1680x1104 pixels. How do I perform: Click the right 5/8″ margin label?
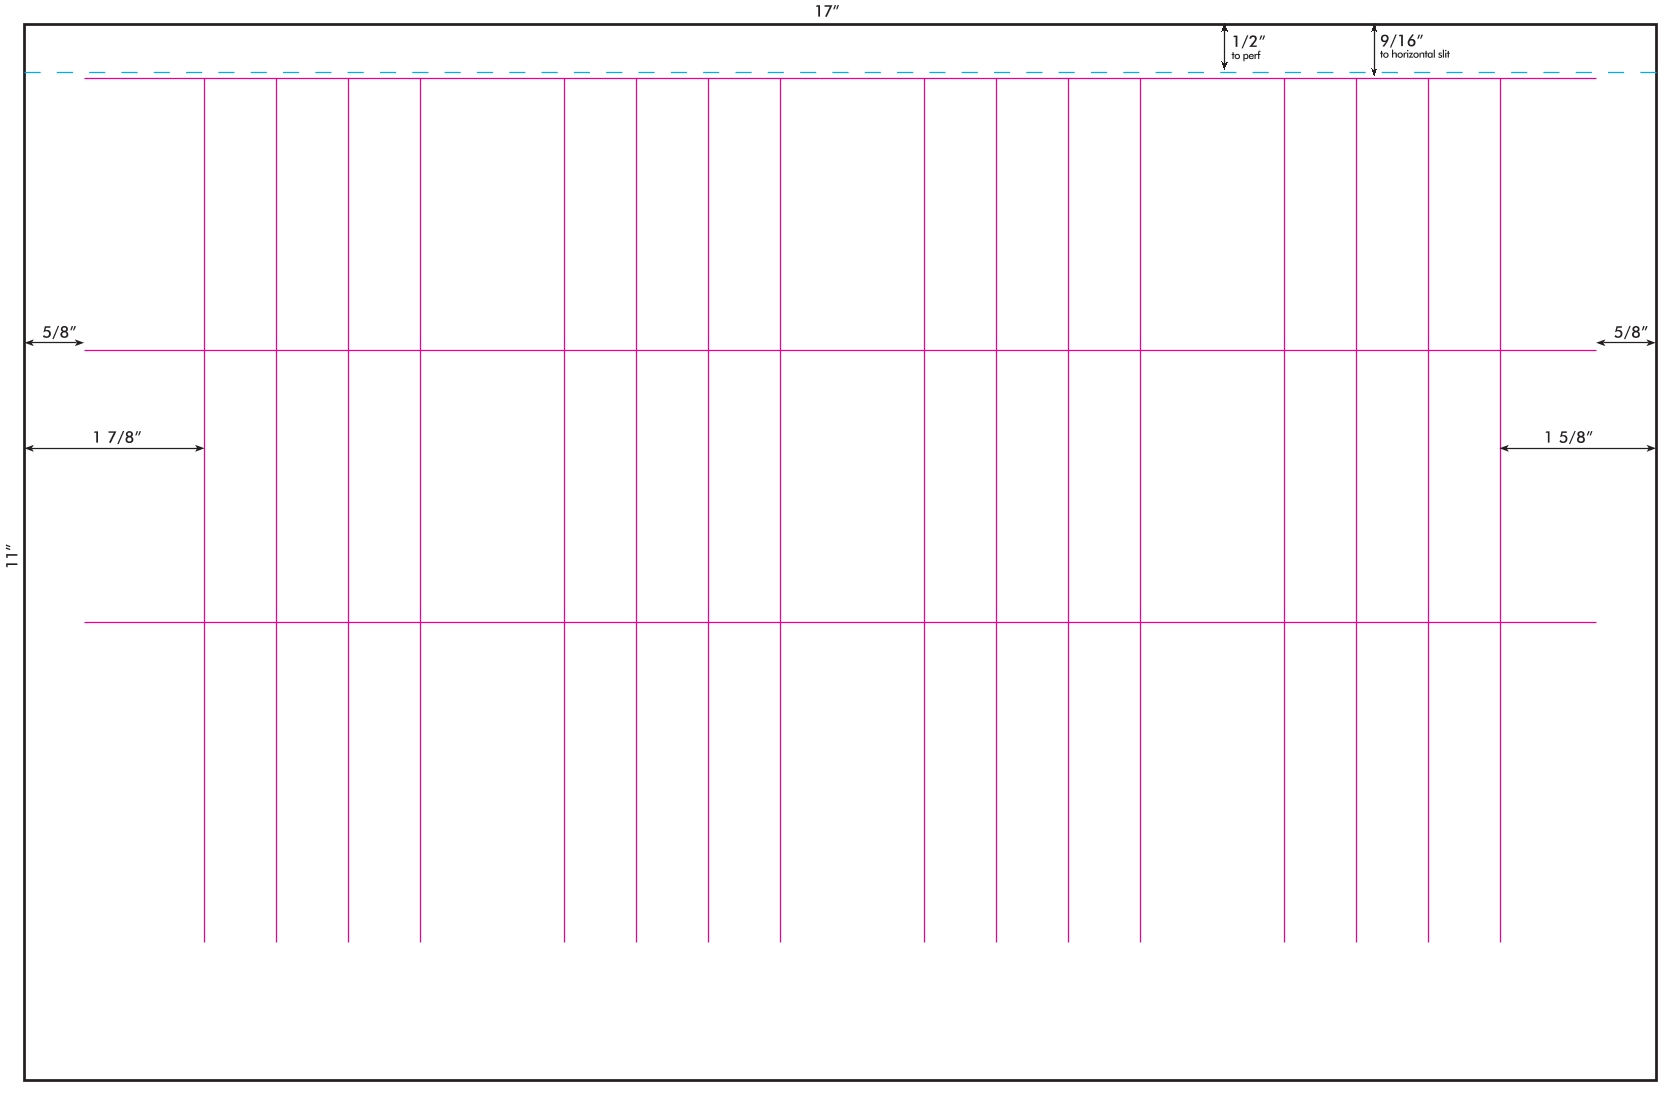[x=1631, y=332]
